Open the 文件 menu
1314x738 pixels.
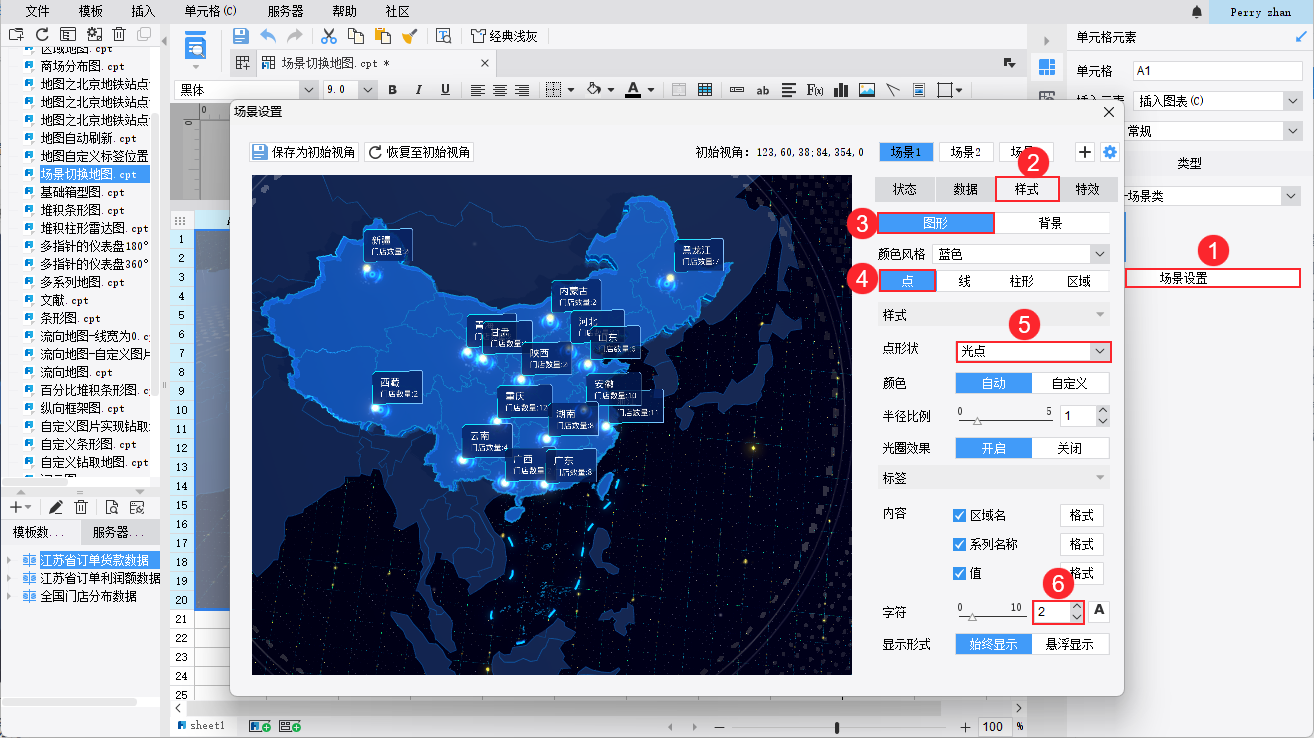coord(37,11)
